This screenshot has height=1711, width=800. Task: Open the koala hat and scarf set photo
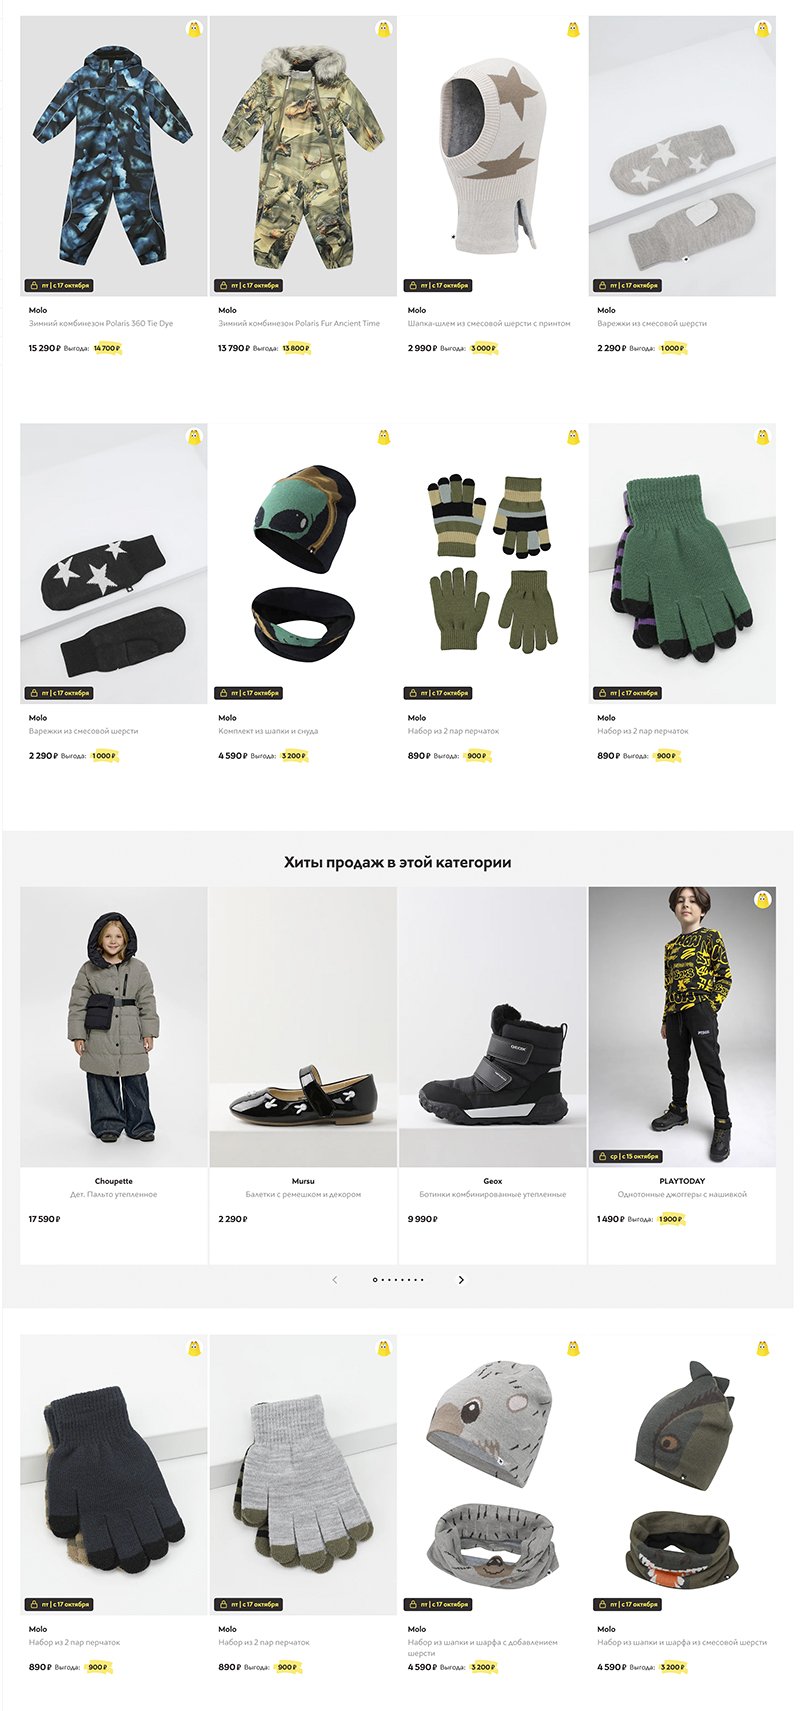pos(493,1475)
